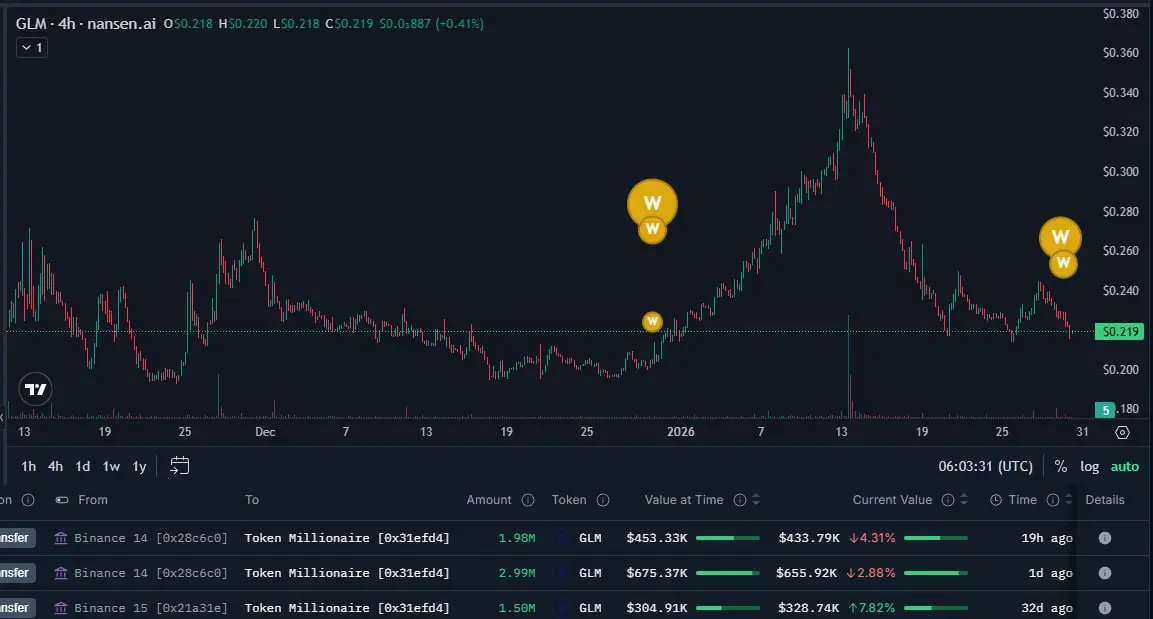
Task: Open details for the 19h ago transfer
Action: click(x=1104, y=538)
